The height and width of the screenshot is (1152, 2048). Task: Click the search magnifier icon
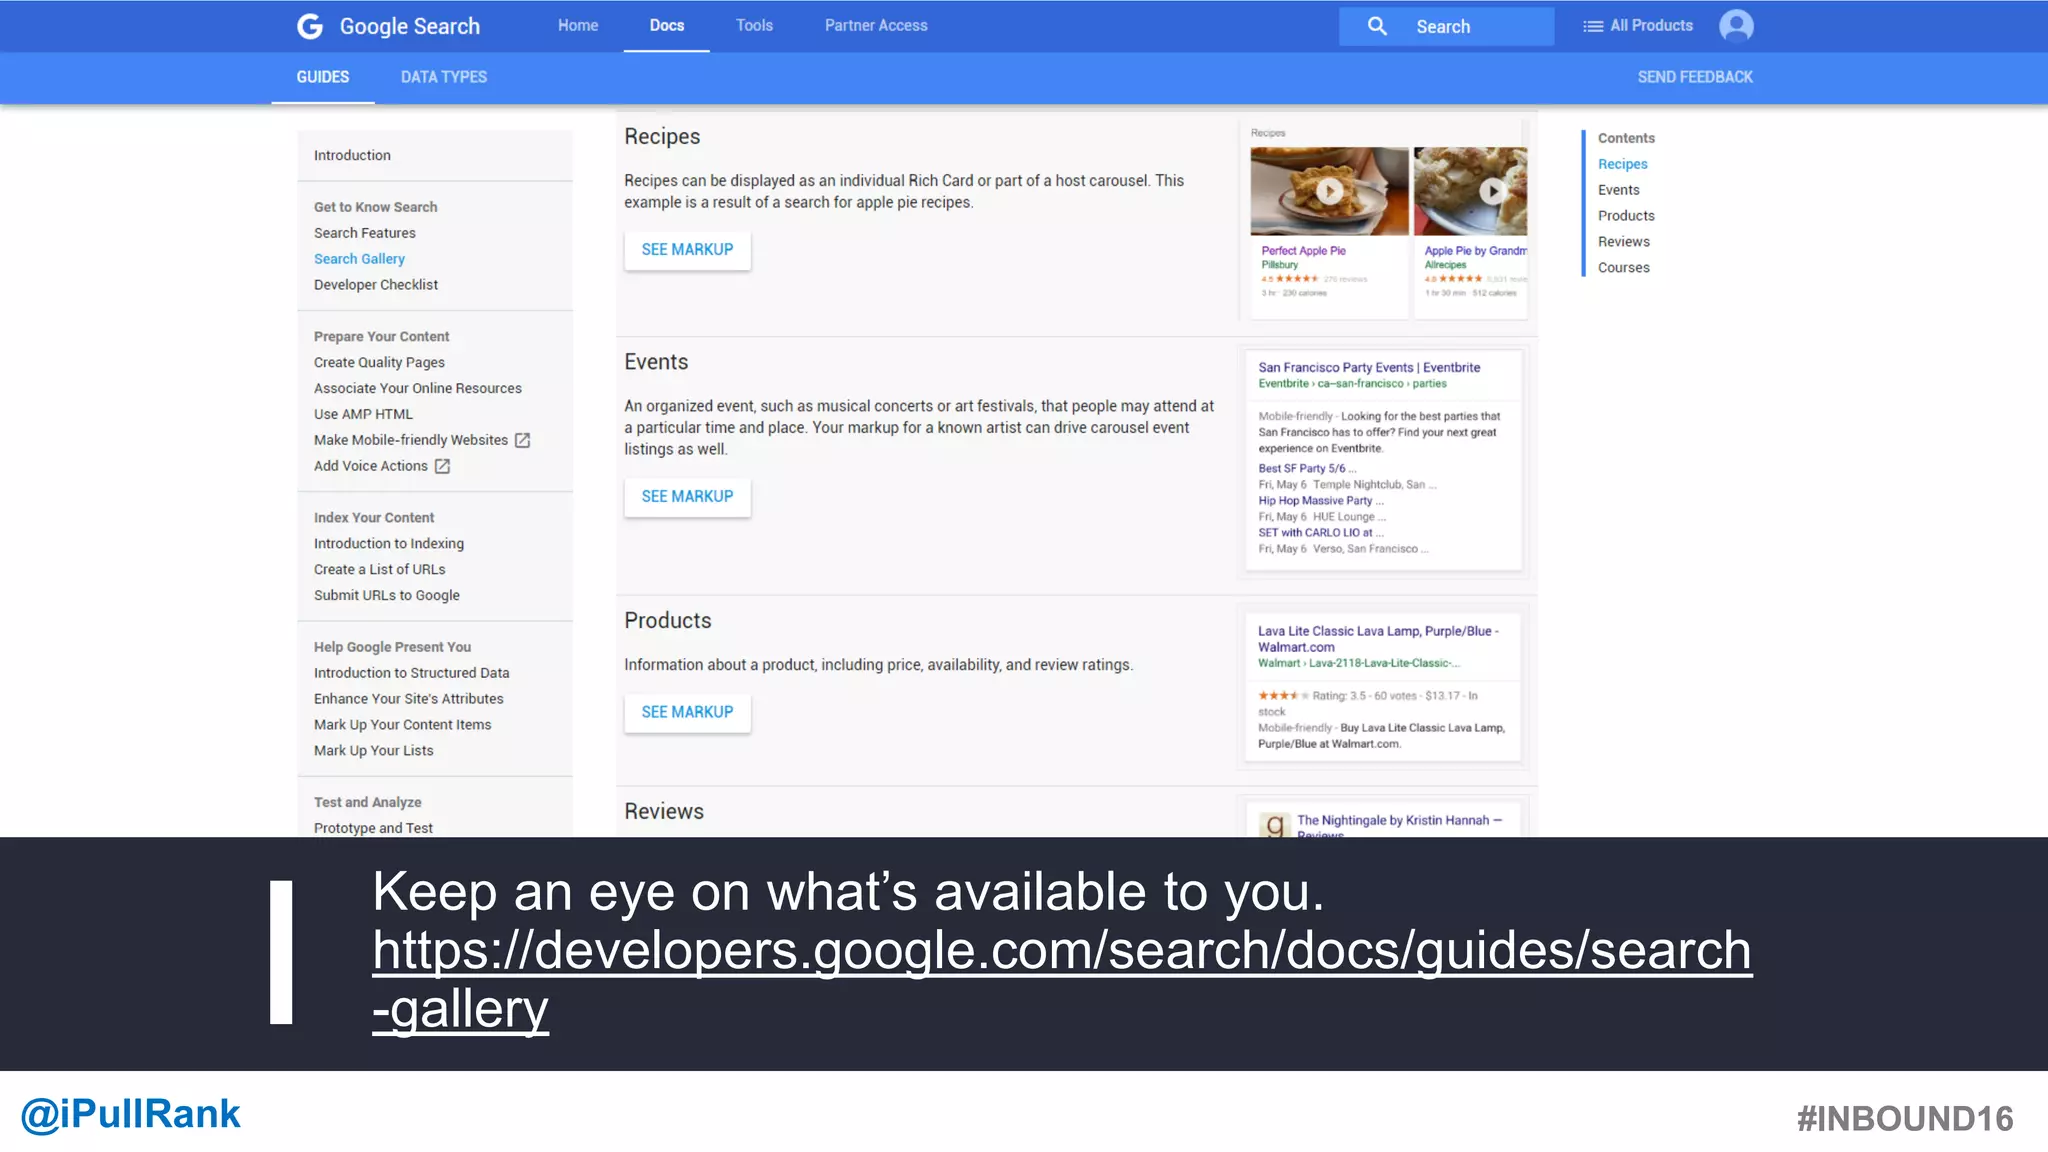coord(1377,26)
